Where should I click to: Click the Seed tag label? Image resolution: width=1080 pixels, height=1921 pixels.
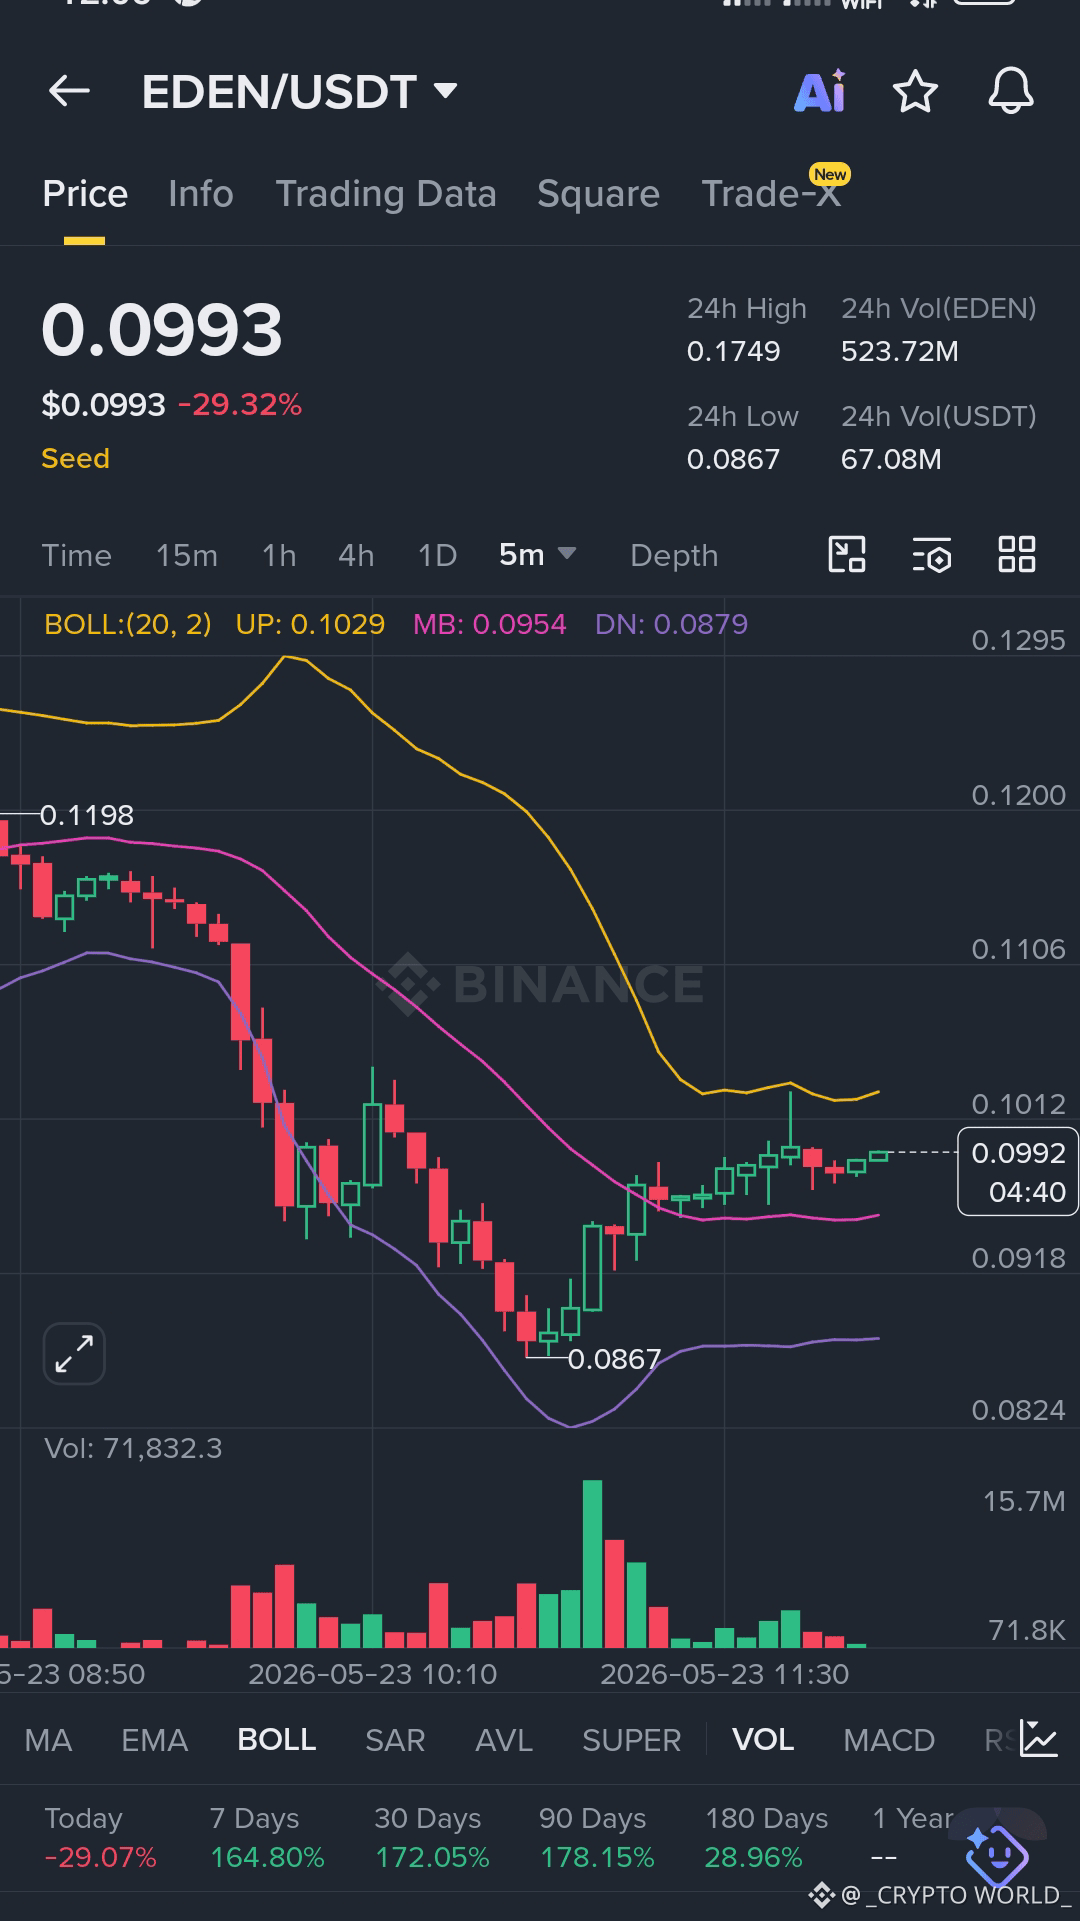[75, 459]
